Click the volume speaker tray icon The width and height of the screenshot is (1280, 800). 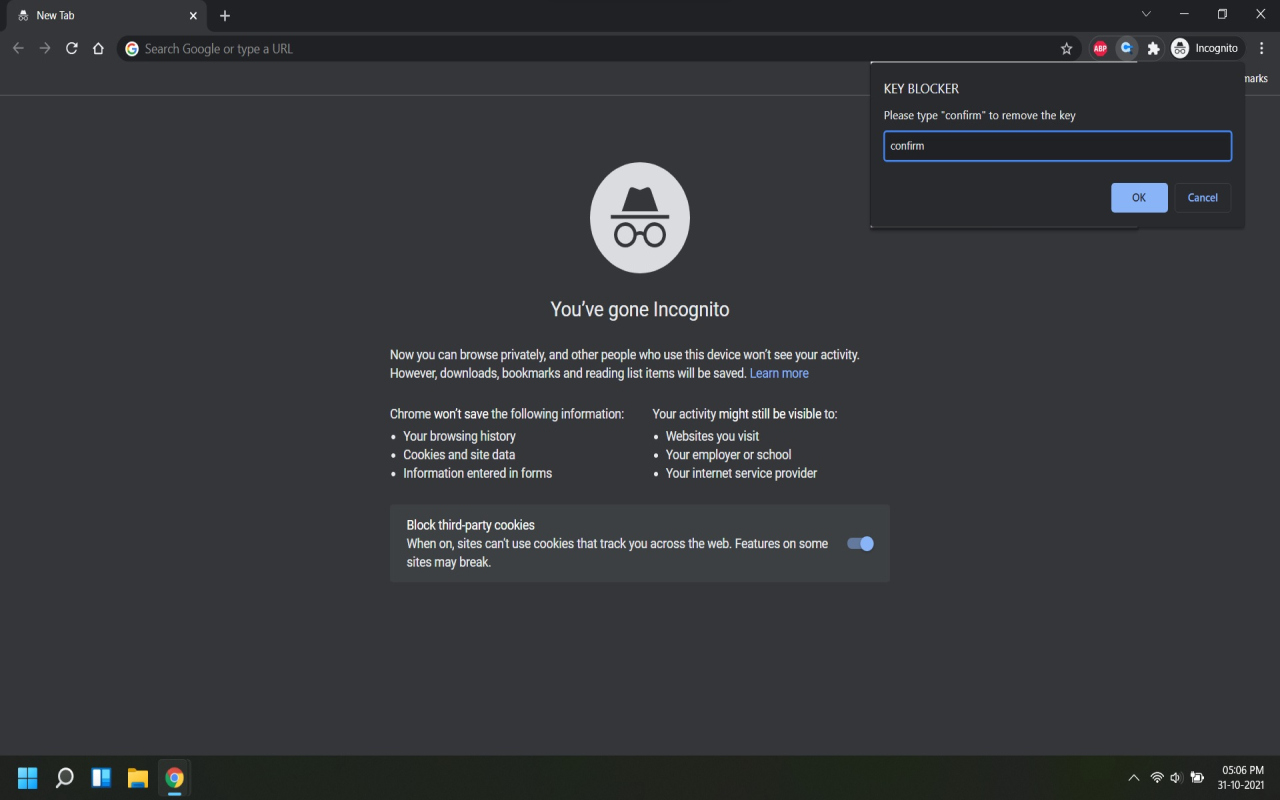[1176, 778]
